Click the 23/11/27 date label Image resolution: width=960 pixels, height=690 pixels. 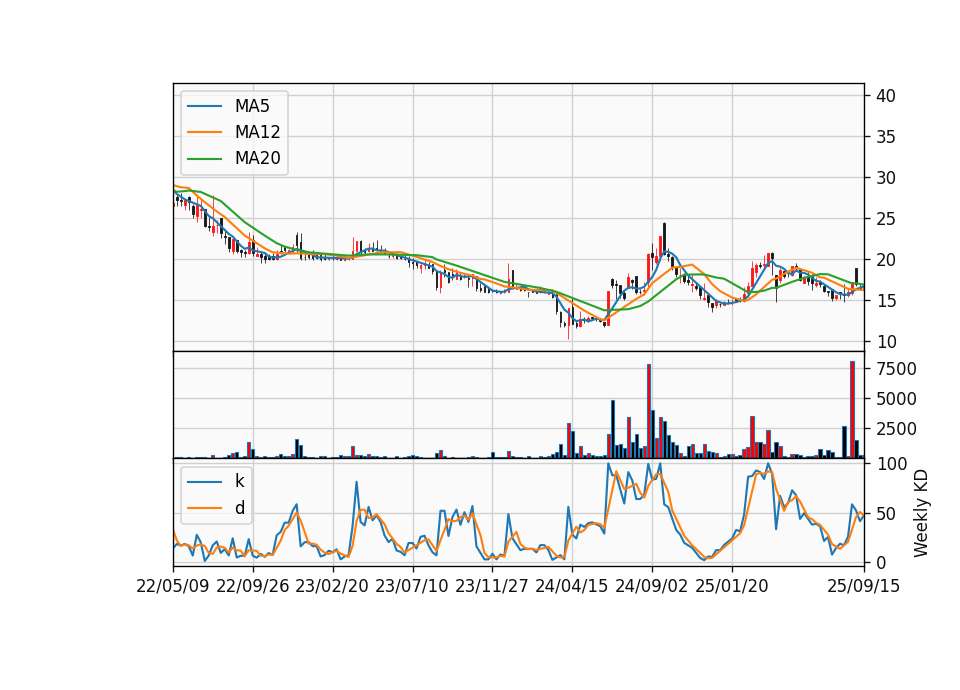tap(492, 586)
